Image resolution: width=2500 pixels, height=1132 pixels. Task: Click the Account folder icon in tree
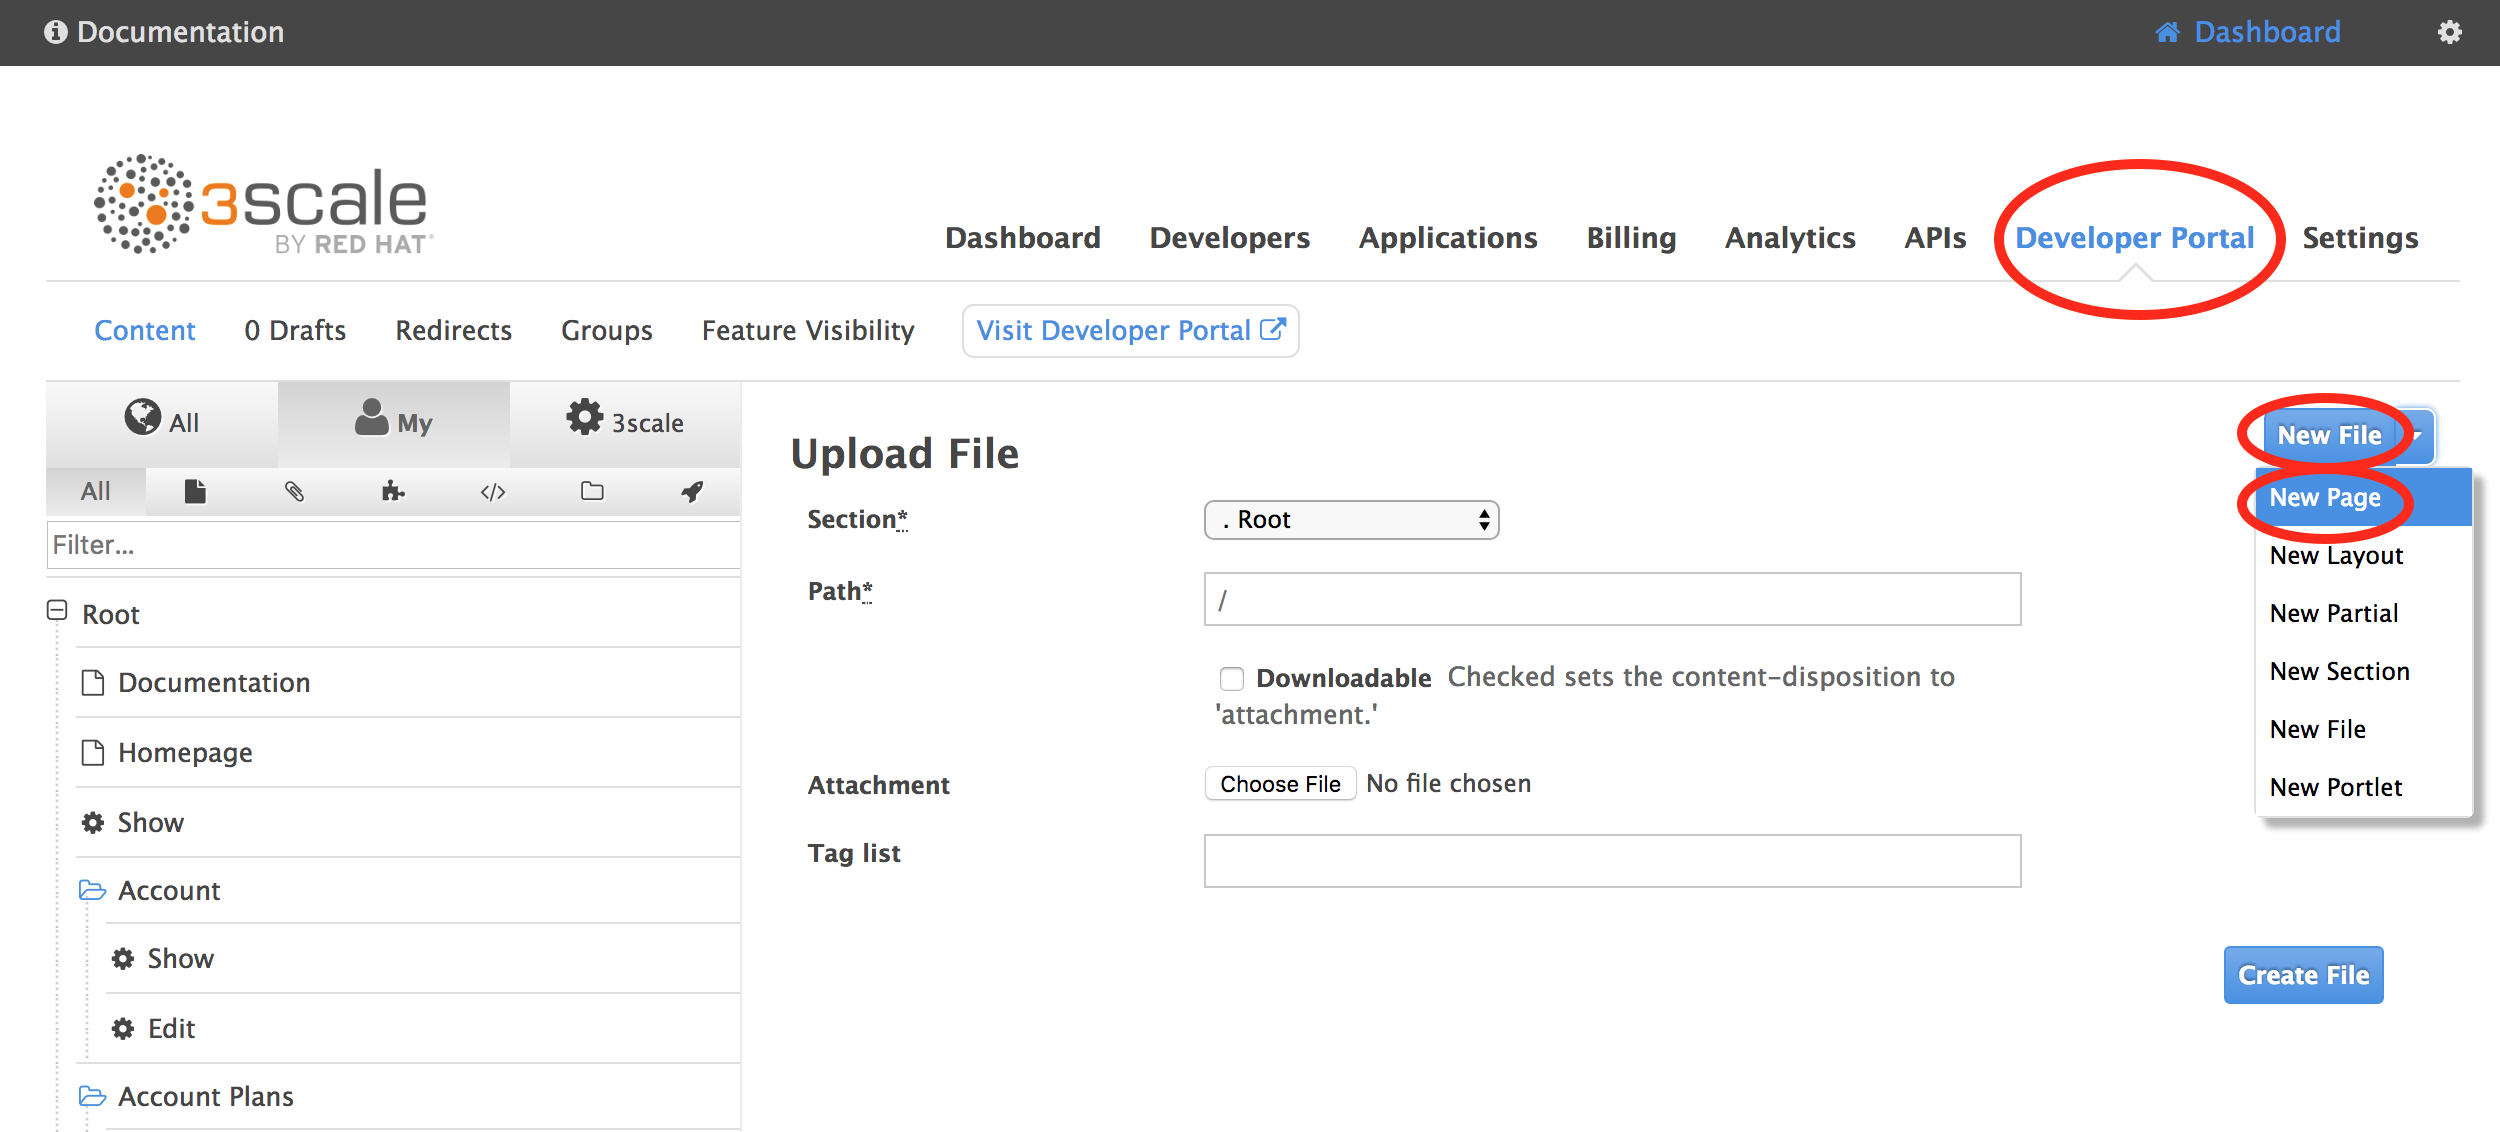point(93,890)
